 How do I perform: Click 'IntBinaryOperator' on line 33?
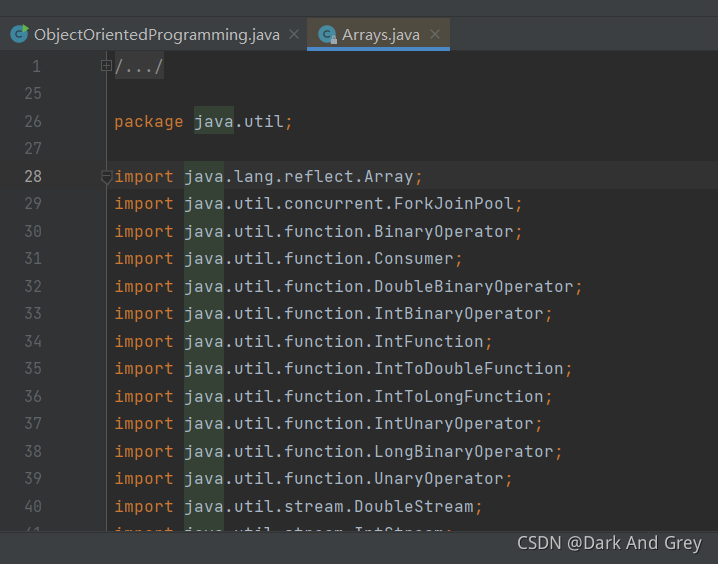point(459,314)
